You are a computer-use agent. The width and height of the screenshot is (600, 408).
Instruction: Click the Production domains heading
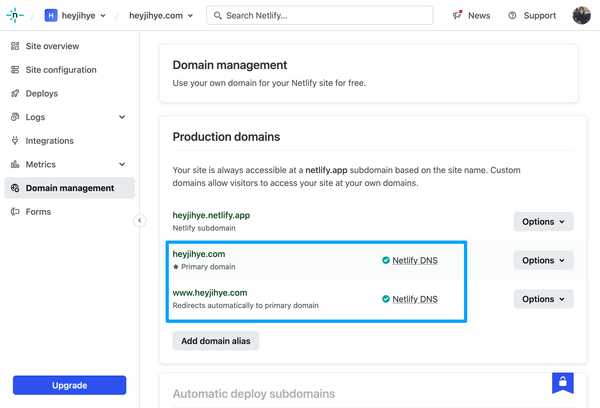[x=226, y=137]
